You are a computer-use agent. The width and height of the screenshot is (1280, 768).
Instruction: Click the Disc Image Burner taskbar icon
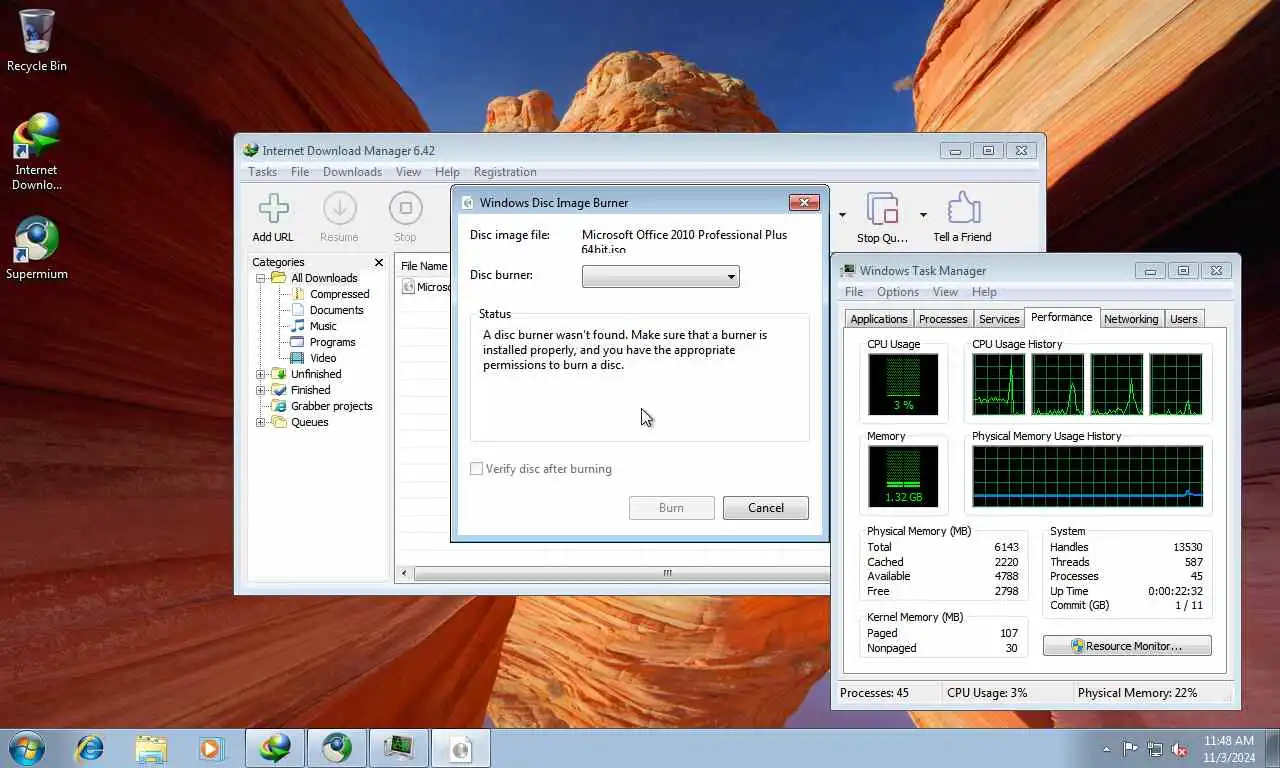click(461, 748)
